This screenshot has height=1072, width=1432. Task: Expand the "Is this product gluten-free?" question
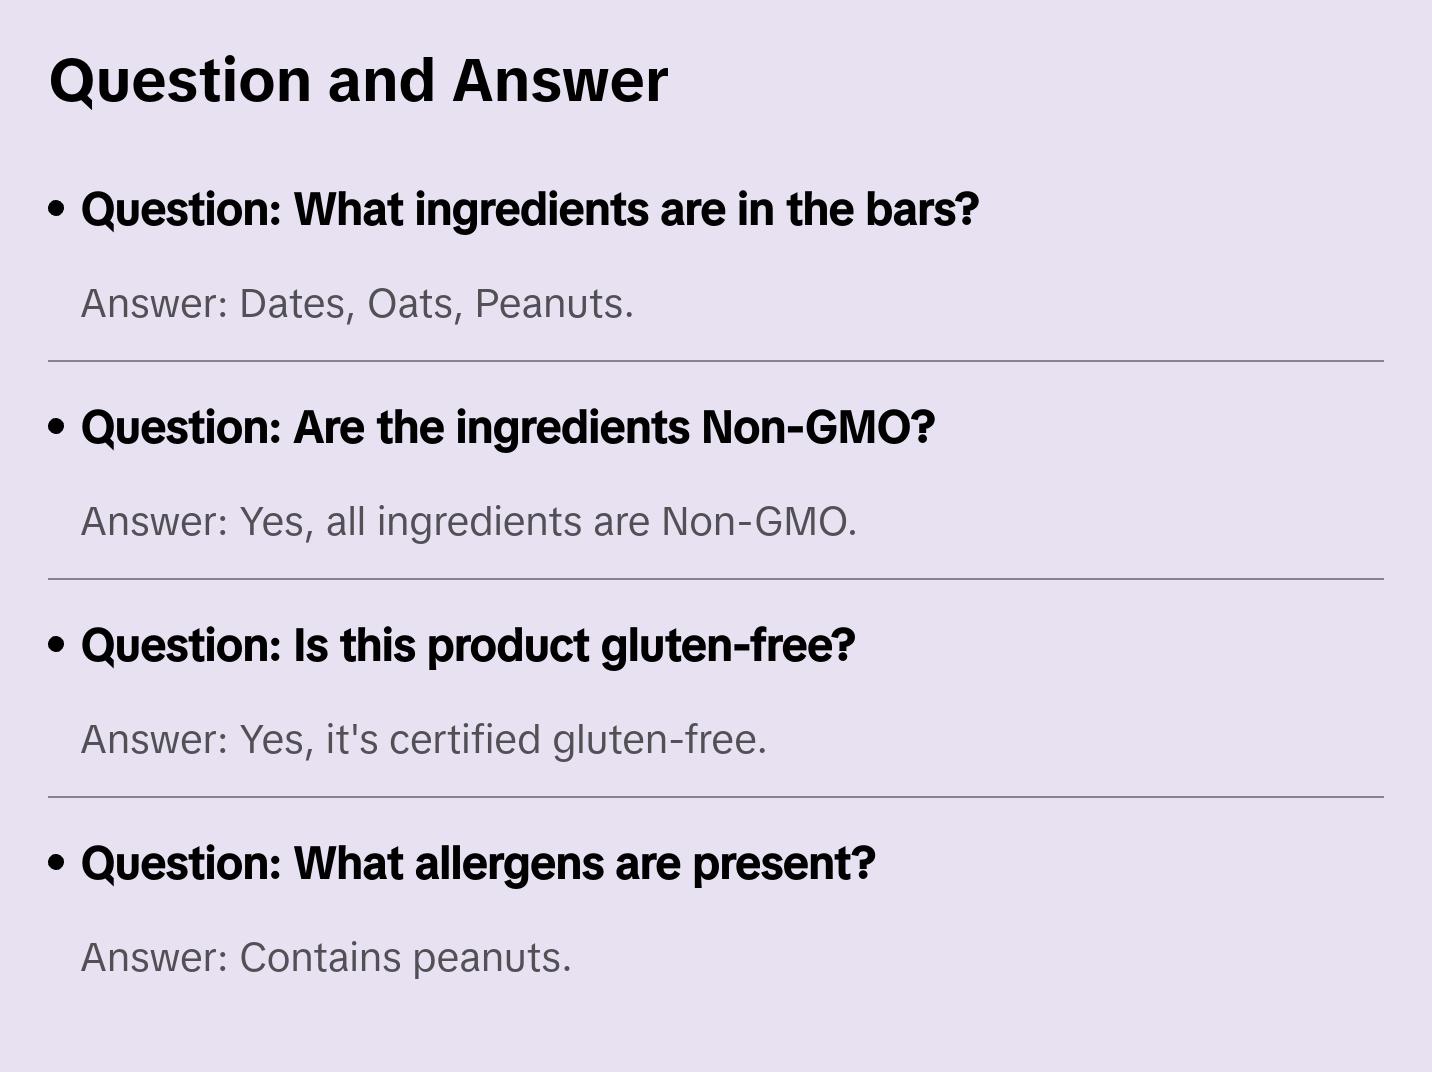[x=468, y=645]
